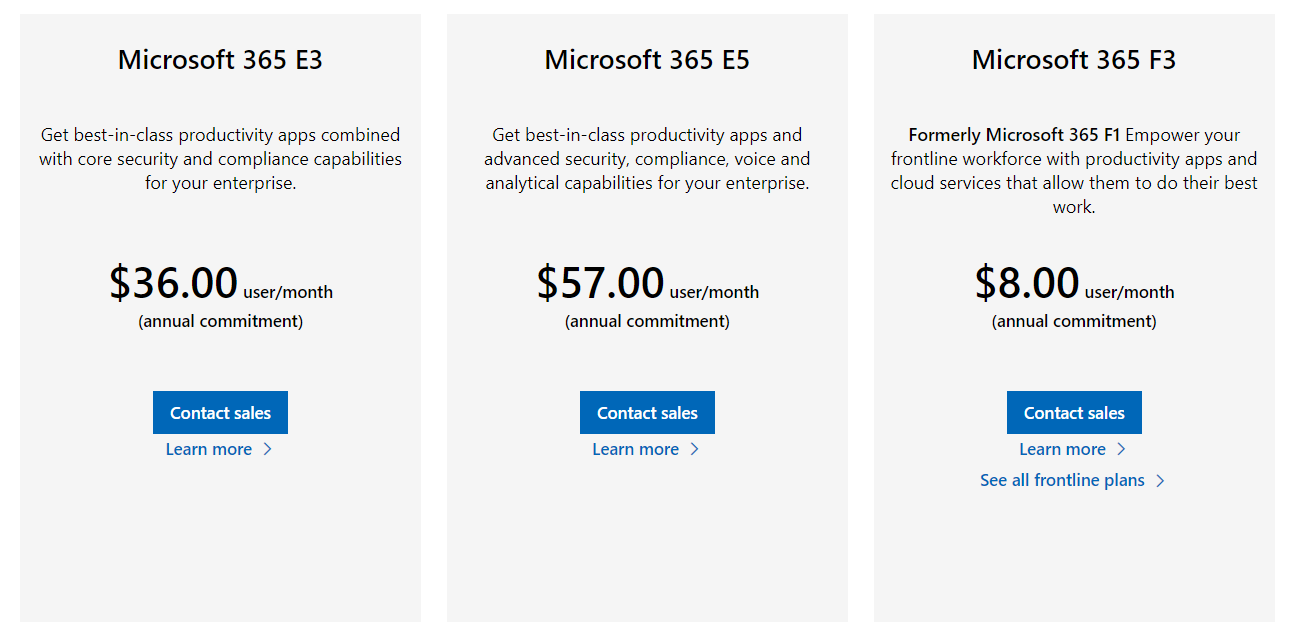
Task: Click the bold Formerly Microsoft 365 F1 text
Action: click(x=1014, y=135)
